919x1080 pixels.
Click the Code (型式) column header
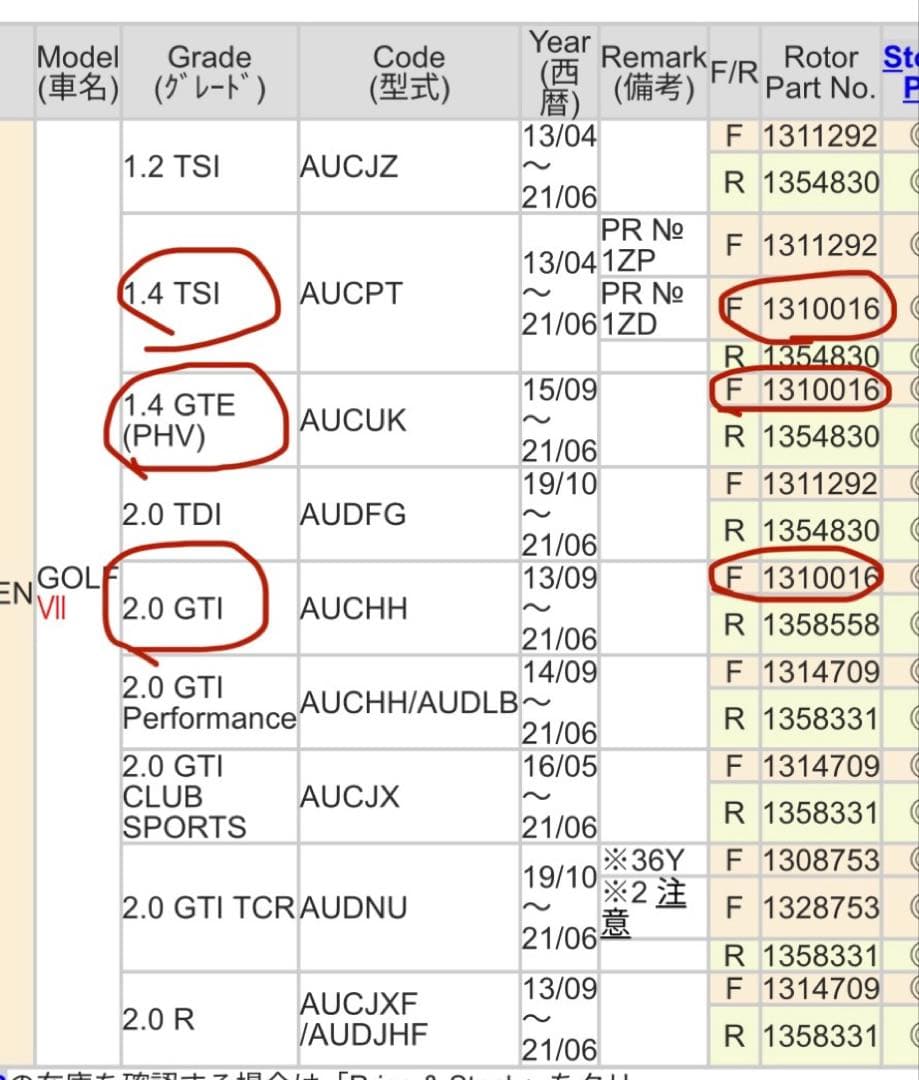[x=408, y=72]
